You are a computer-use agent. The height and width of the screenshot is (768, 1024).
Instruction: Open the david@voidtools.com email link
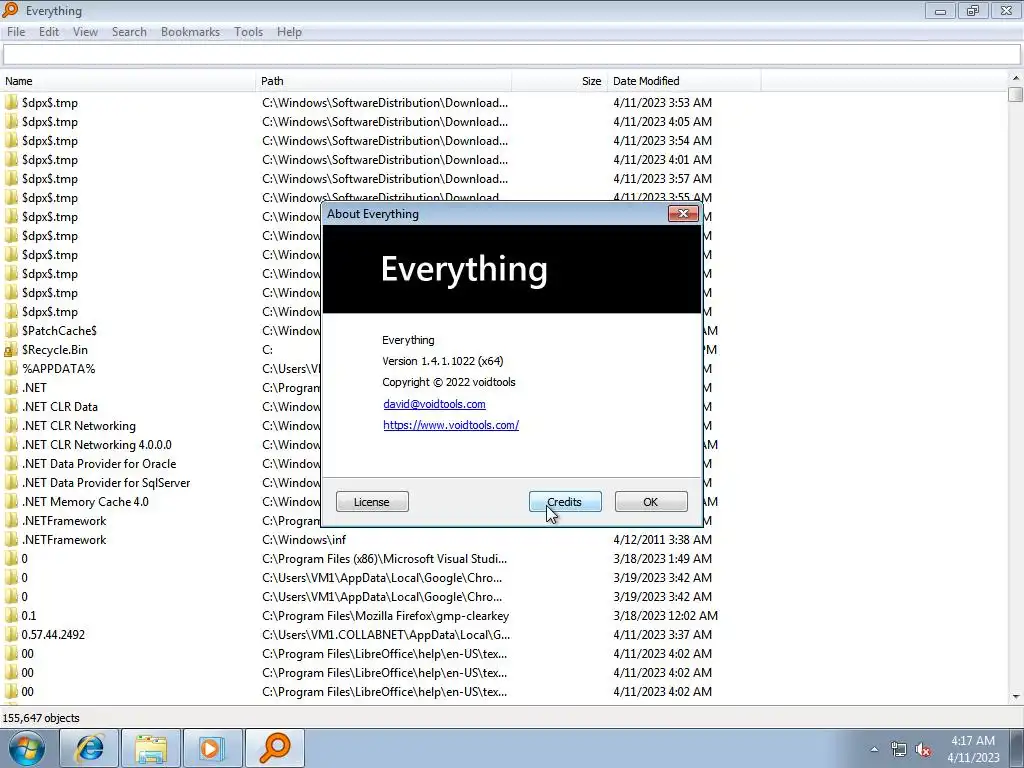pyautogui.click(x=434, y=404)
